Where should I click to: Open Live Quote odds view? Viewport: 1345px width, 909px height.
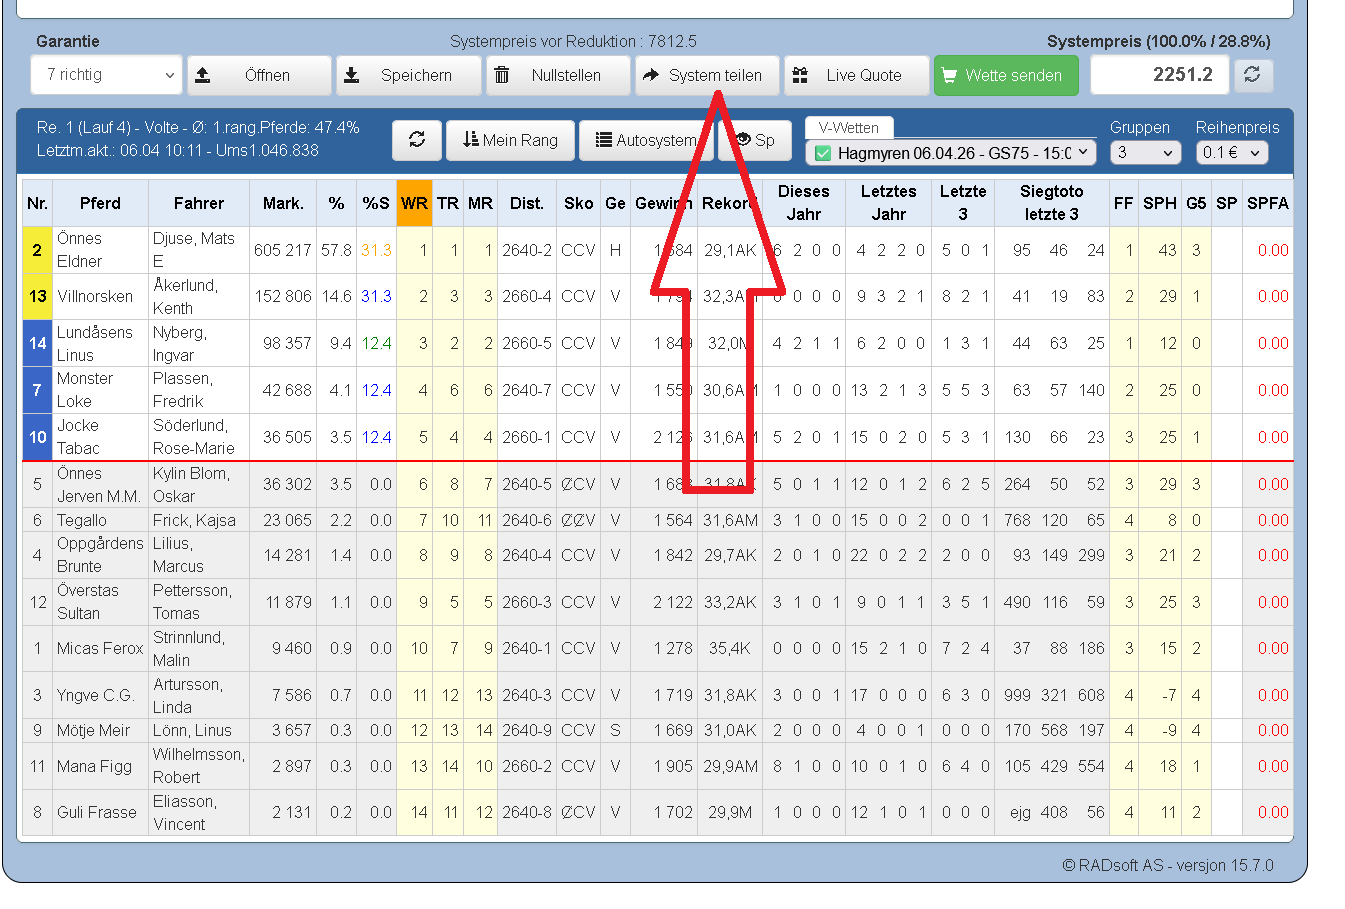tap(856, 75)
